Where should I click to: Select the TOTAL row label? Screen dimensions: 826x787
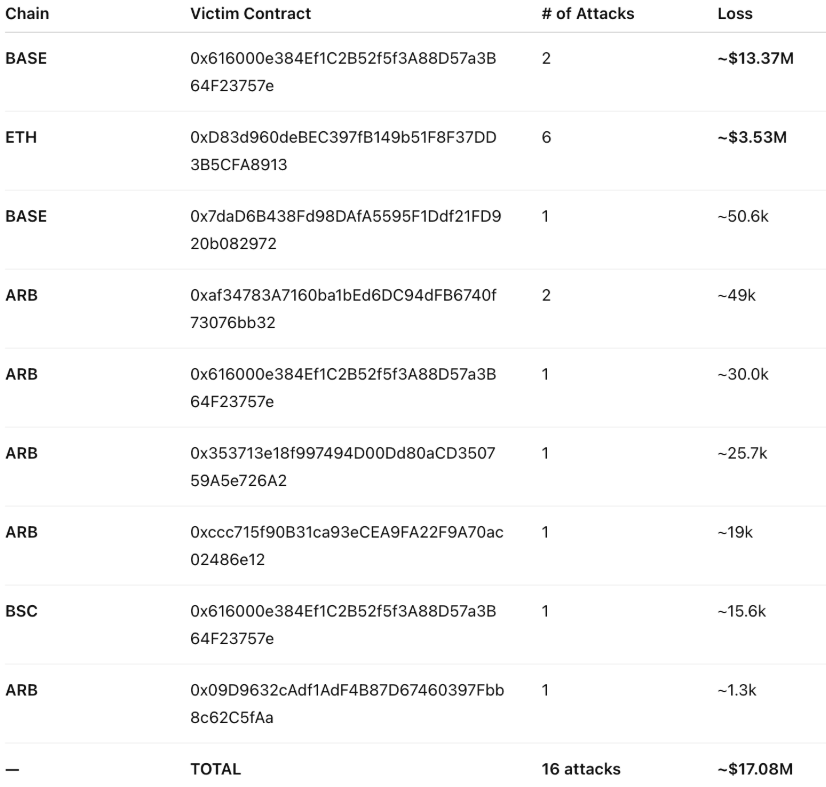(215, 769)
